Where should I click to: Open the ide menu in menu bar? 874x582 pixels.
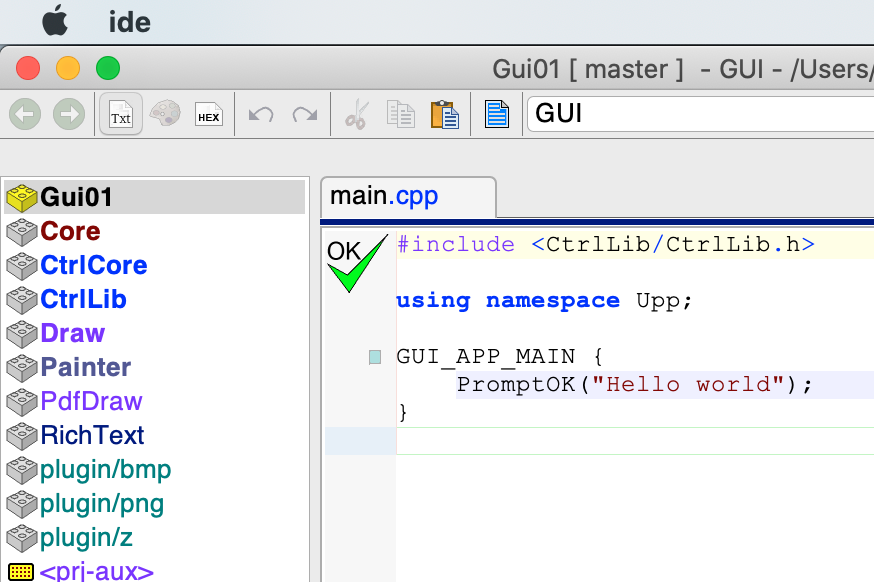point(129,21)
